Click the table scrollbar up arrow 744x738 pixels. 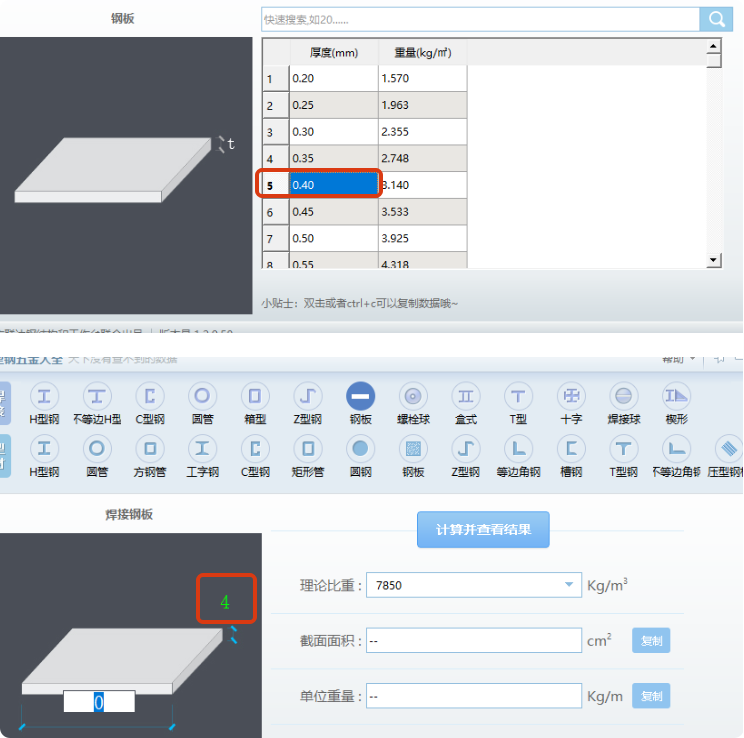tap(713, 46)
